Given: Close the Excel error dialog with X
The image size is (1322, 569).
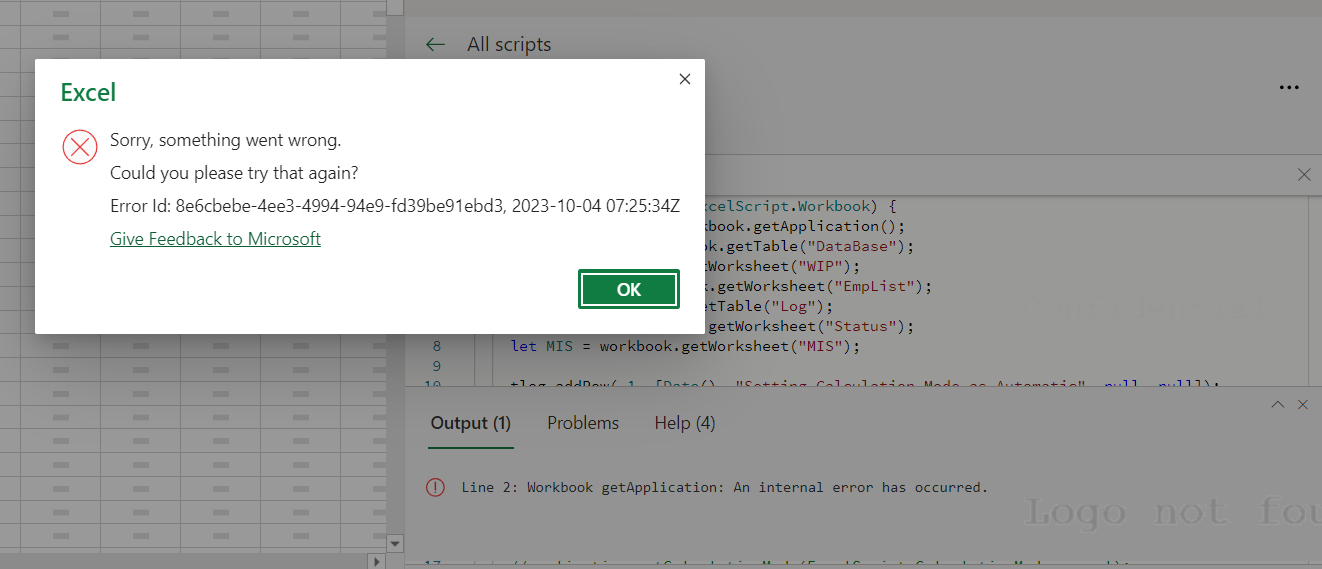Looking at the screenshot, I should [x=685, y=79].
